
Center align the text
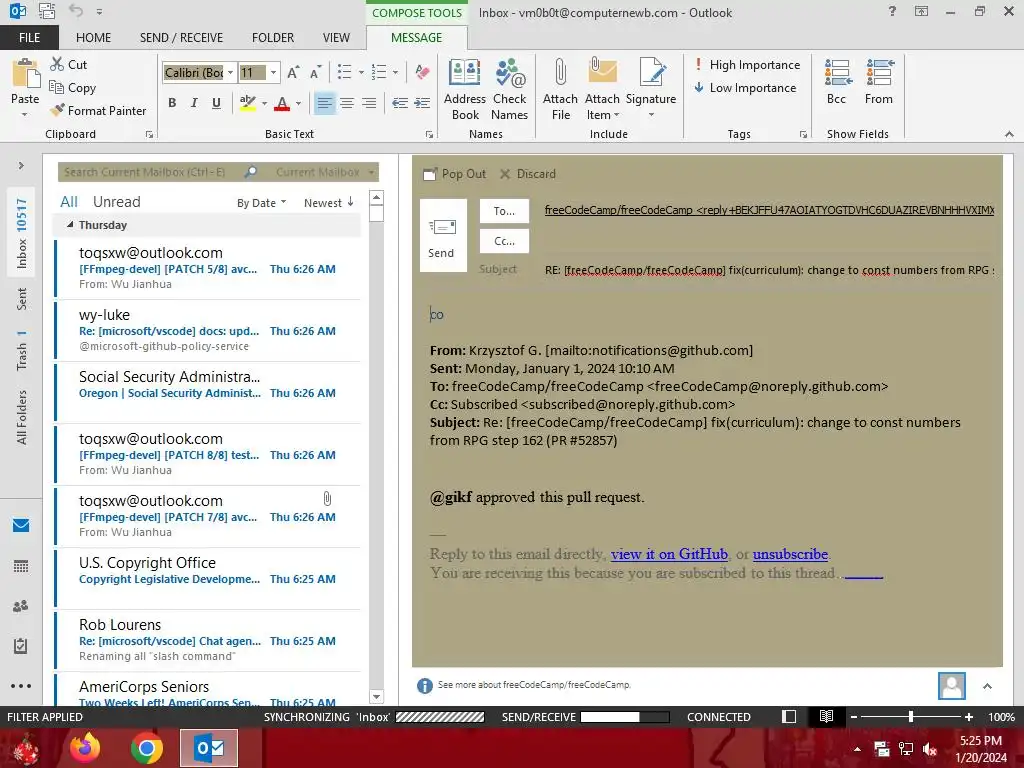coord(347,103)
